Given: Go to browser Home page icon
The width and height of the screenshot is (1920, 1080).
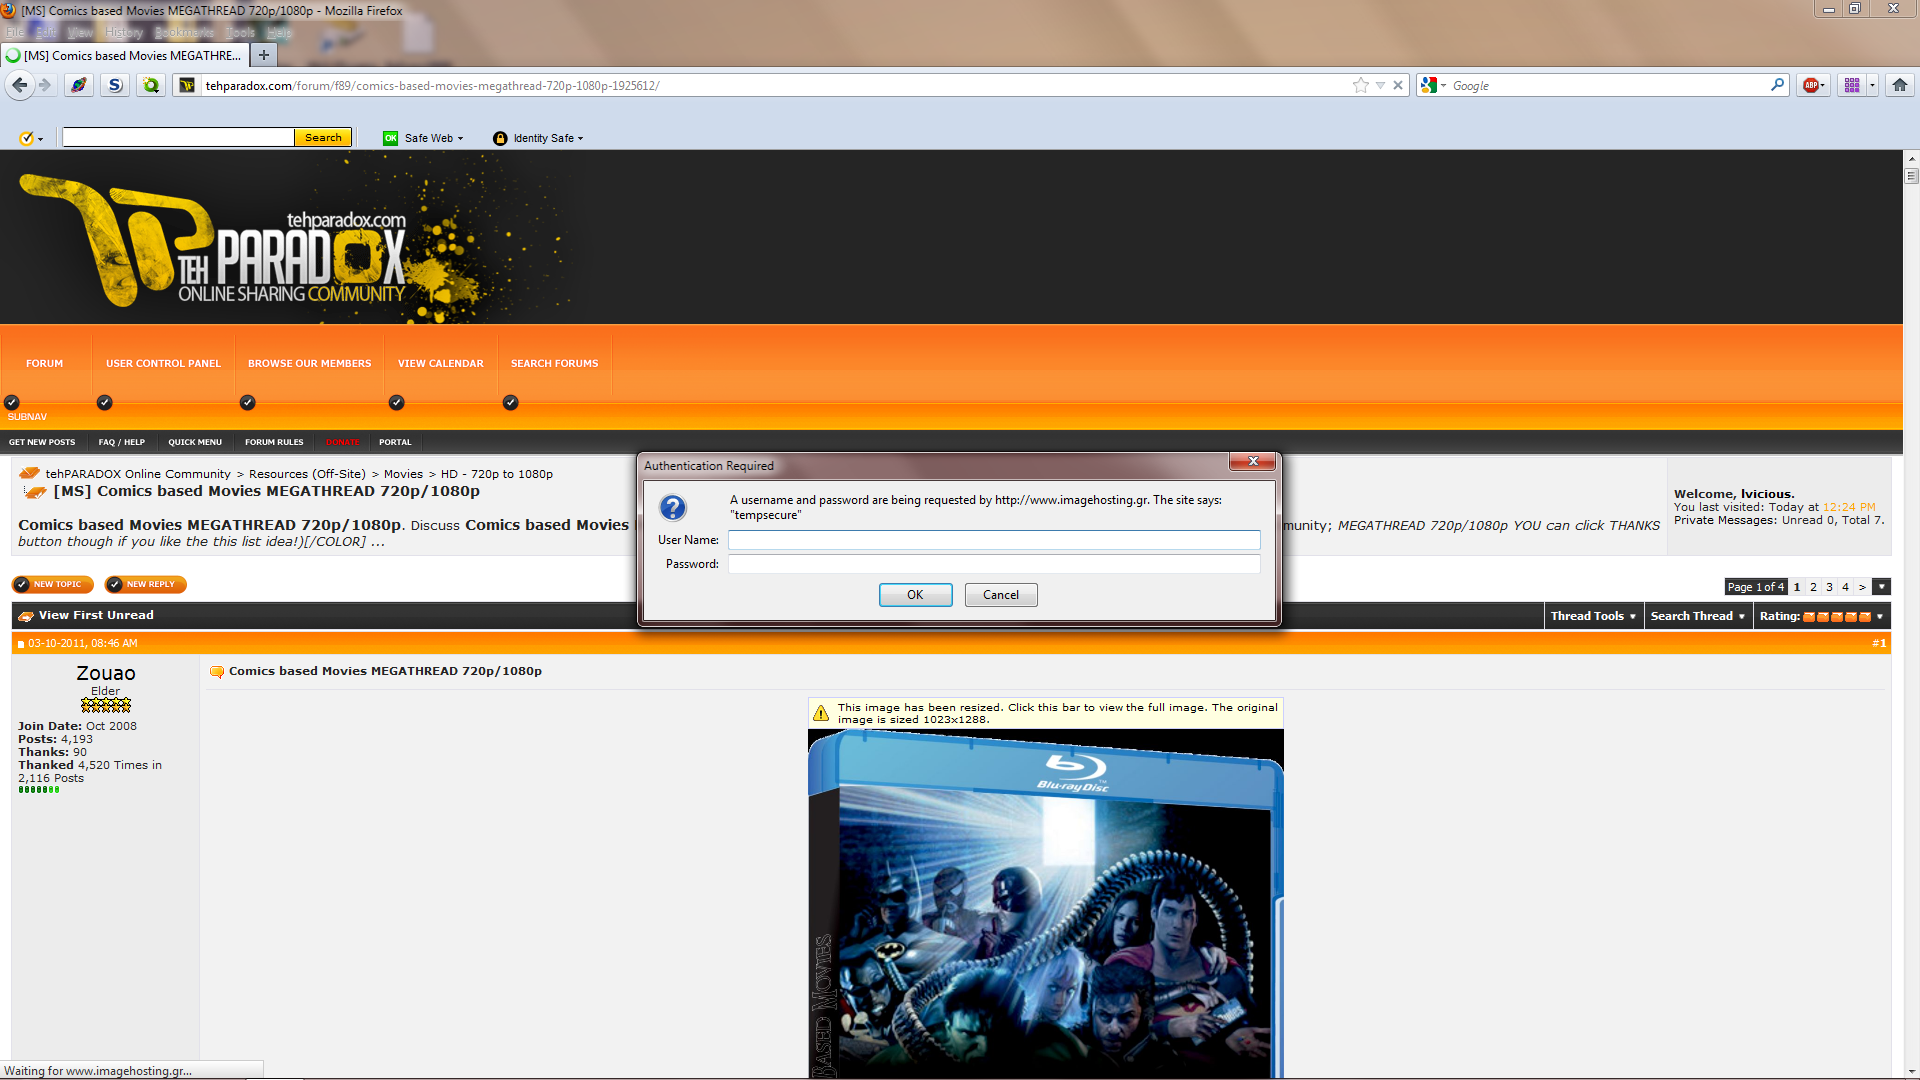Looking at the screenshot, I should [1900, 85].
